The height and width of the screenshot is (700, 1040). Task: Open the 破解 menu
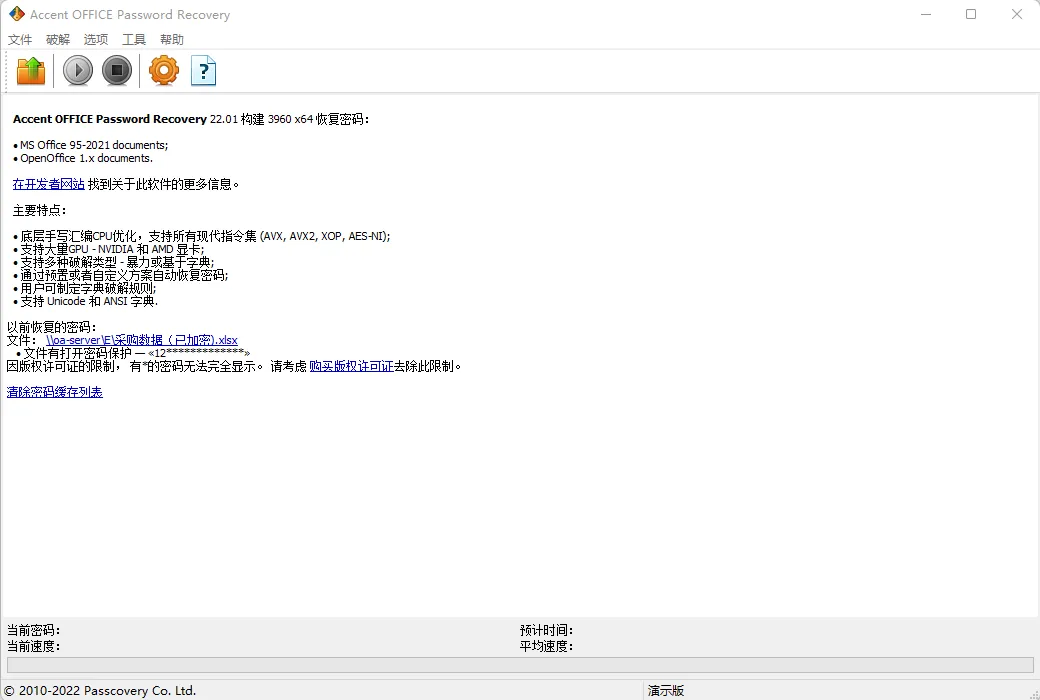58,40
